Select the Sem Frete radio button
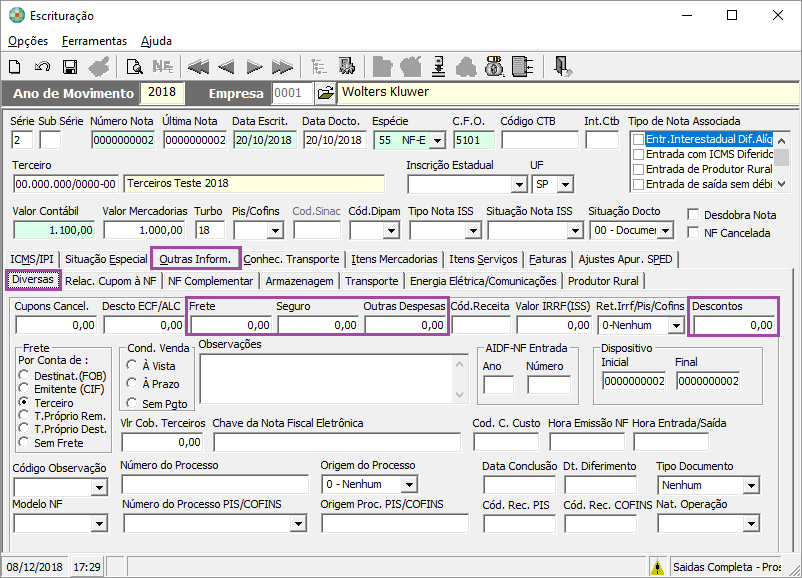802x578 pixels. (x=24, y=442)
